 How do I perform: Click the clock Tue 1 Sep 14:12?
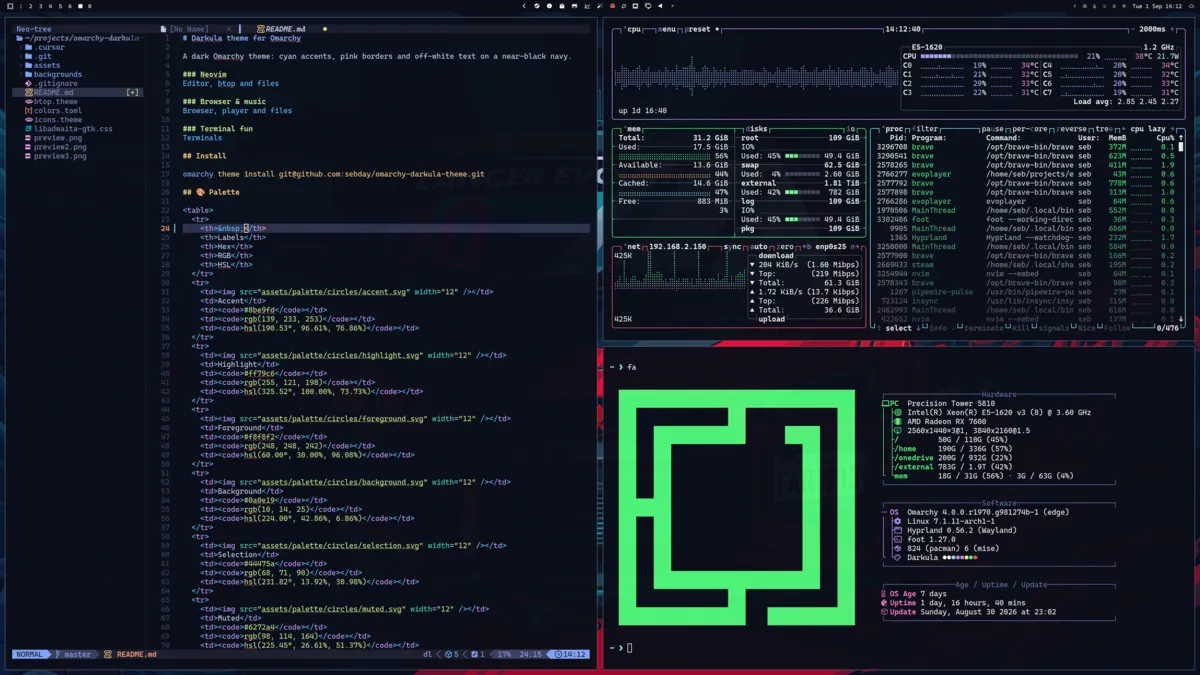[x=1155, y=6]
